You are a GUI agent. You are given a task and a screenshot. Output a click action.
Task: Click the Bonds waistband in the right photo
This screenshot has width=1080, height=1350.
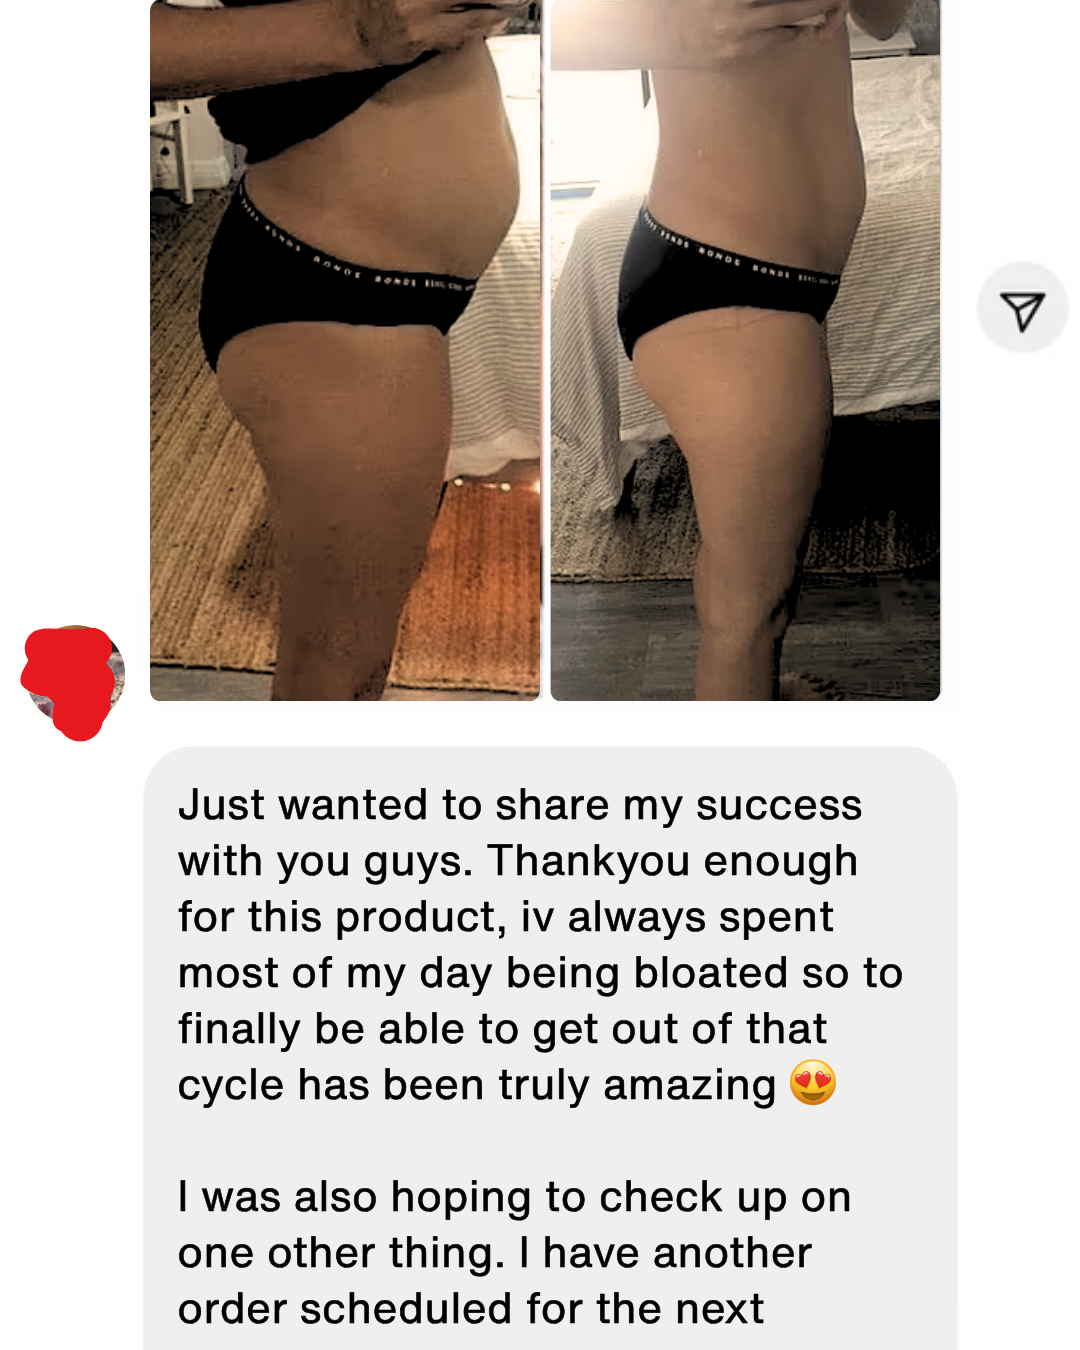pyautogui.click(x=740, y=255)
